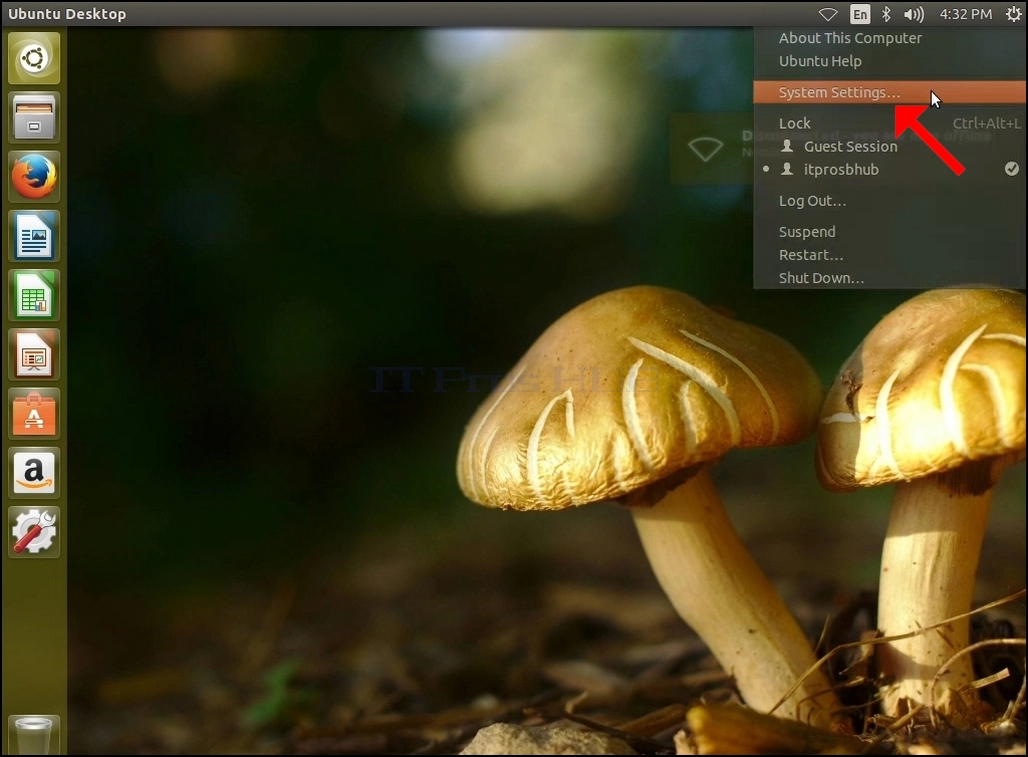Suspend the computer from session menu
Viewport: 1028px width, 757px height.
pyautogui.click(x=890, y=231)
